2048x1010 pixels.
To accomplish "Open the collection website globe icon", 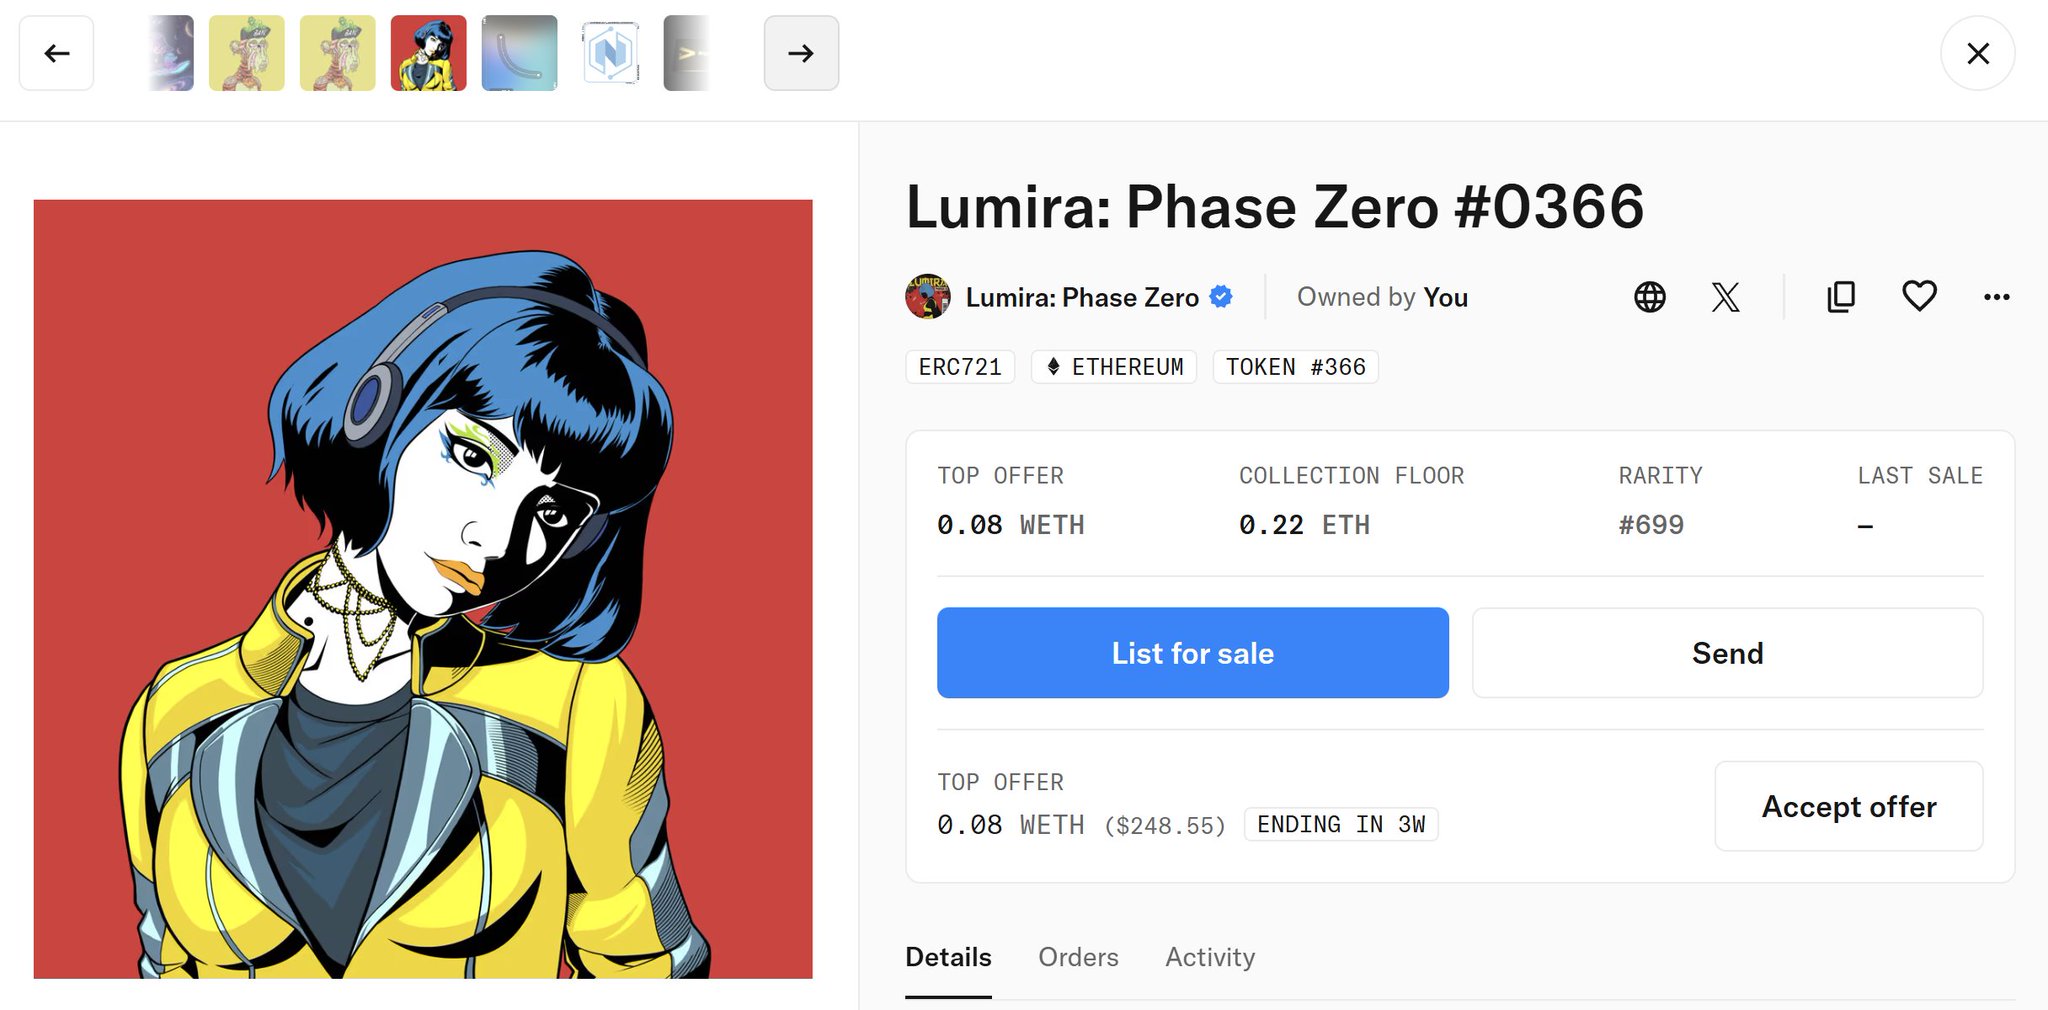I will click(1650, 297).
